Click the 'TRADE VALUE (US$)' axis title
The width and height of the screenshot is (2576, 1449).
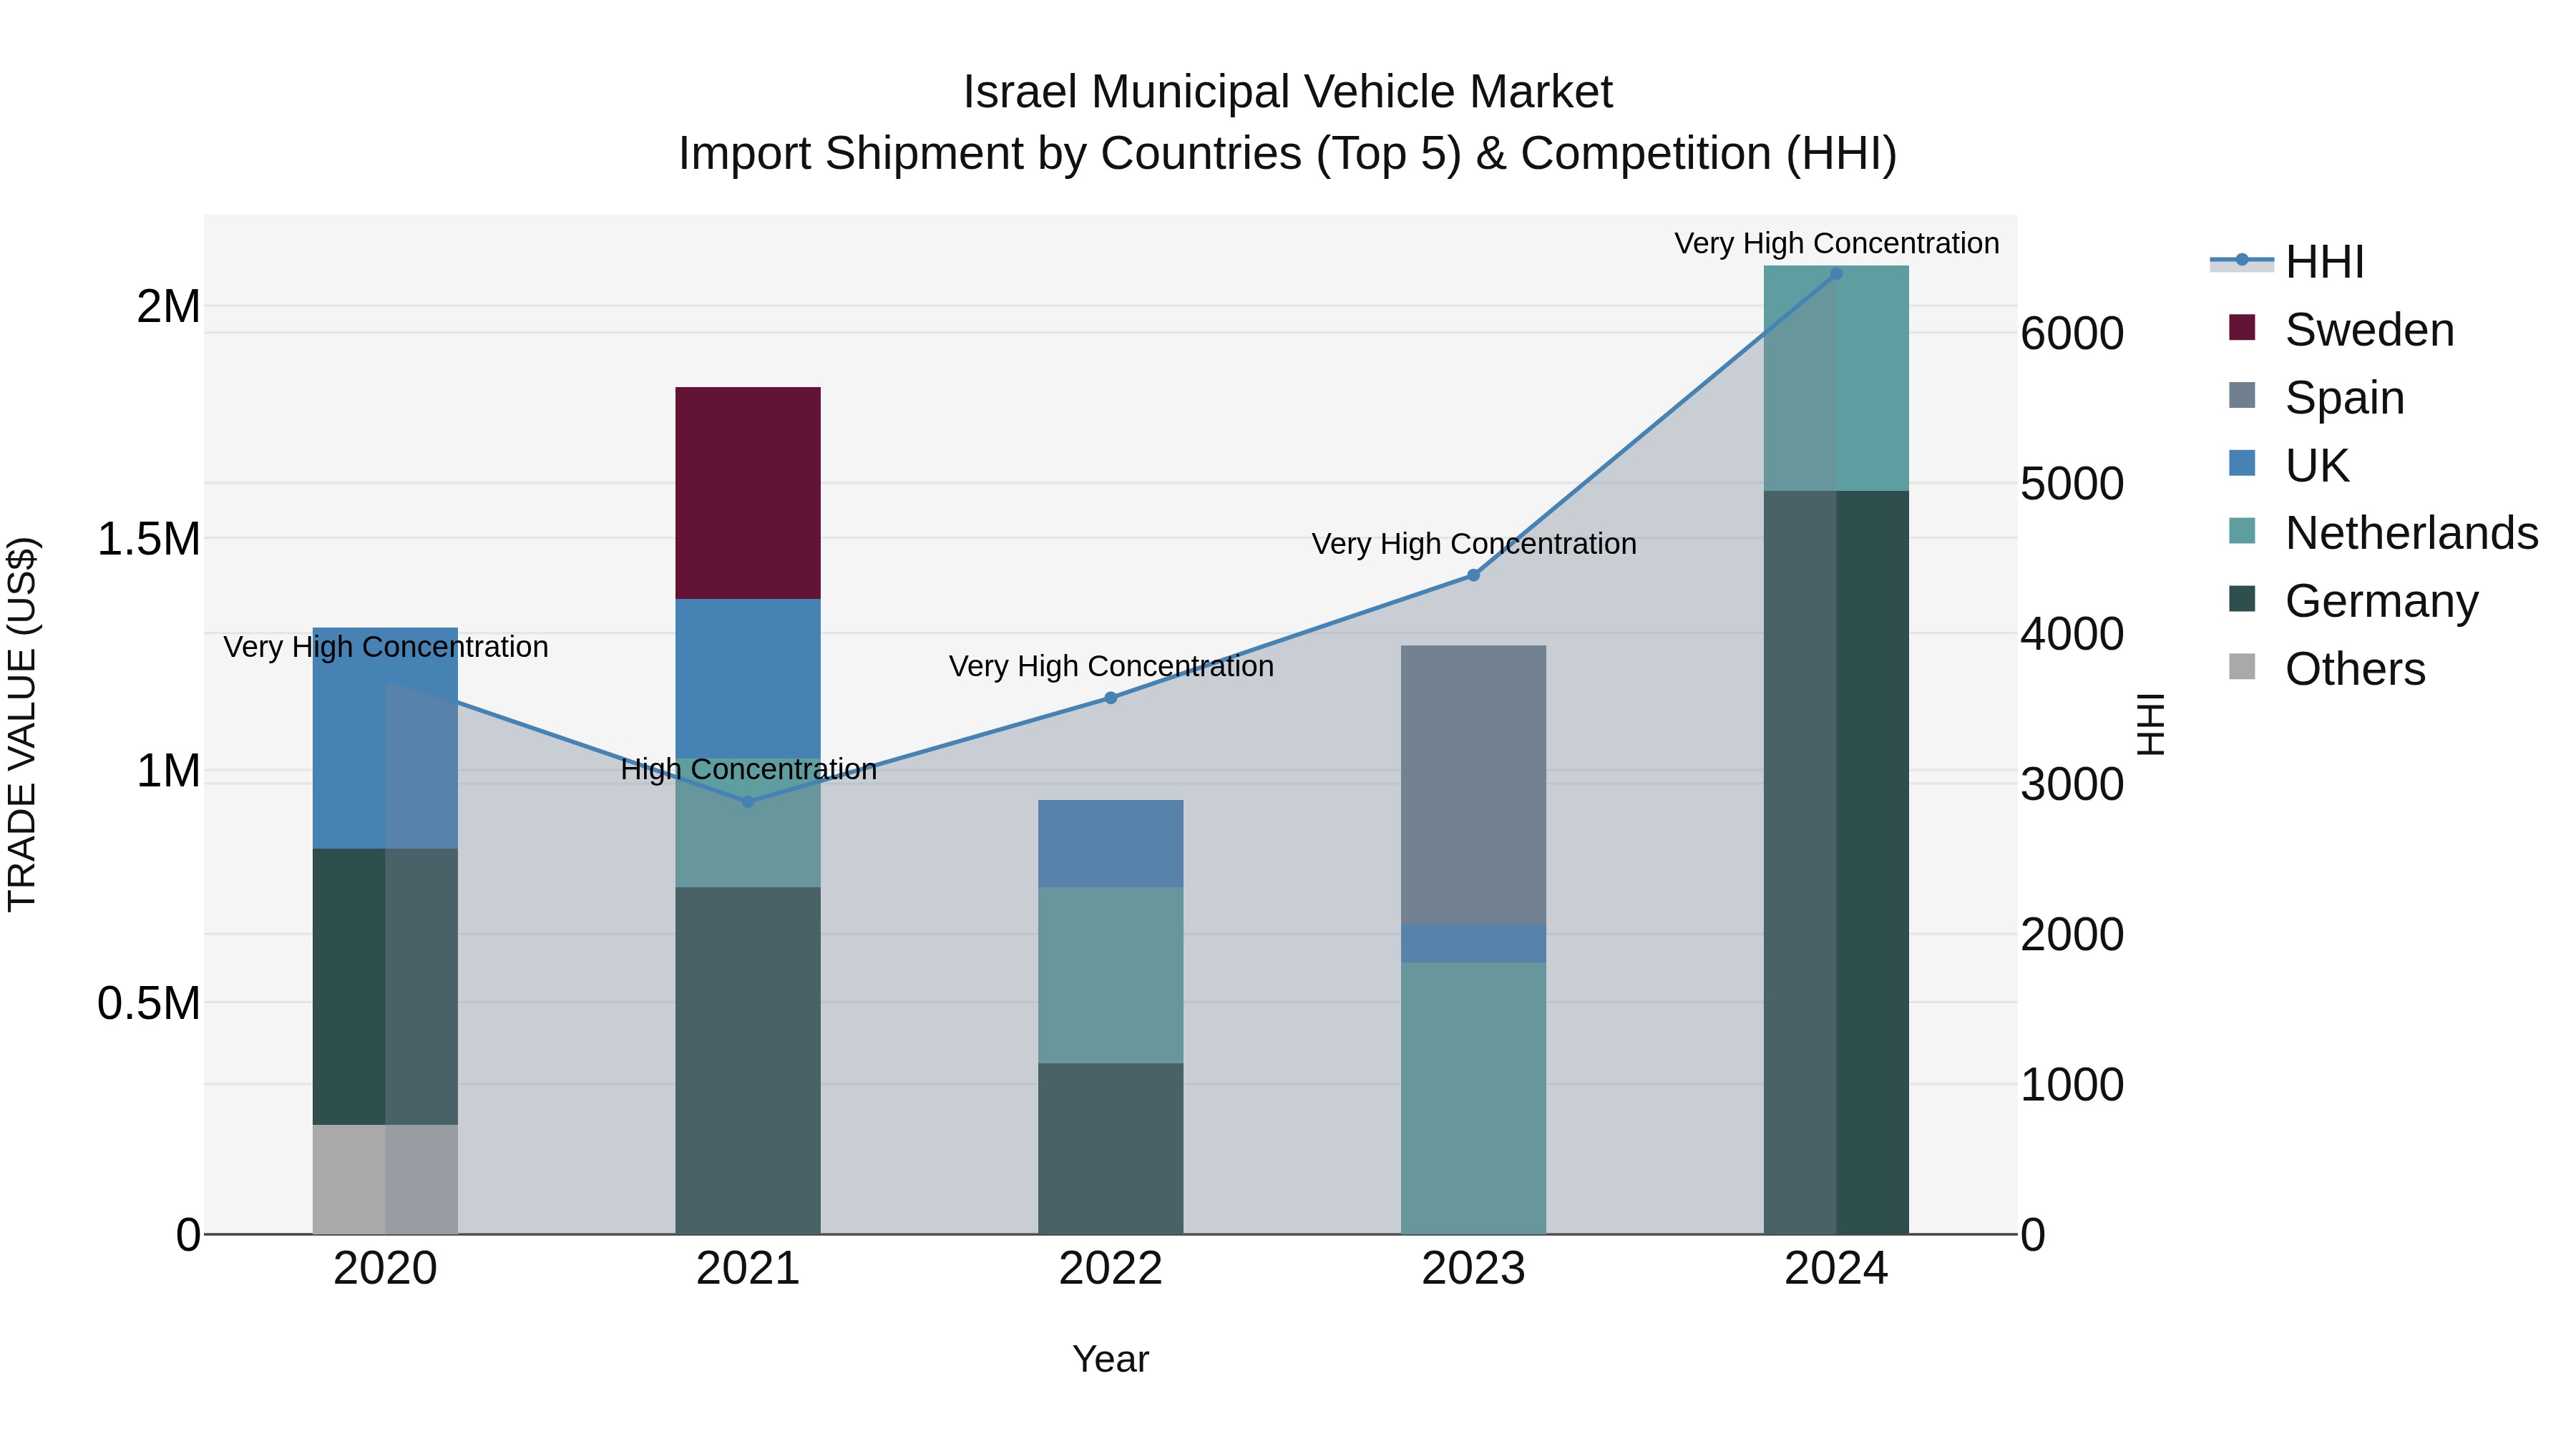coord(22,724)
